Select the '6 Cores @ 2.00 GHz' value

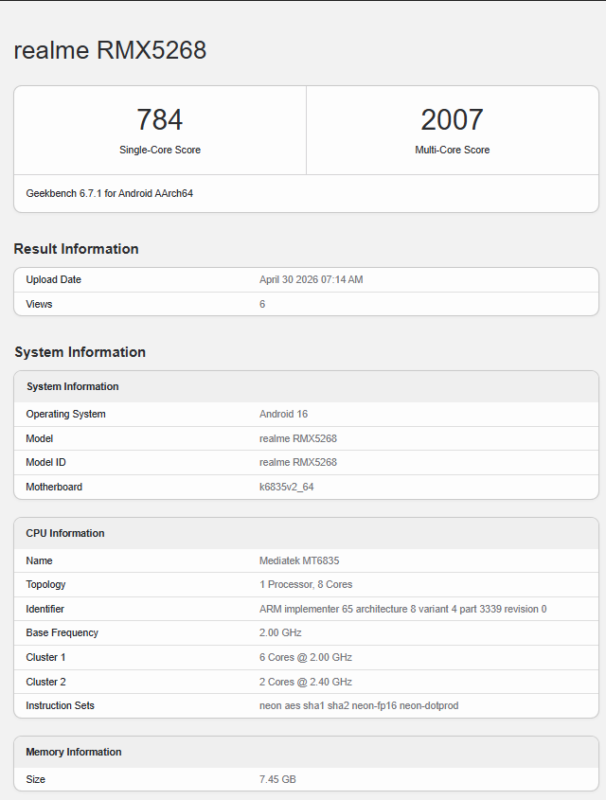306,657
